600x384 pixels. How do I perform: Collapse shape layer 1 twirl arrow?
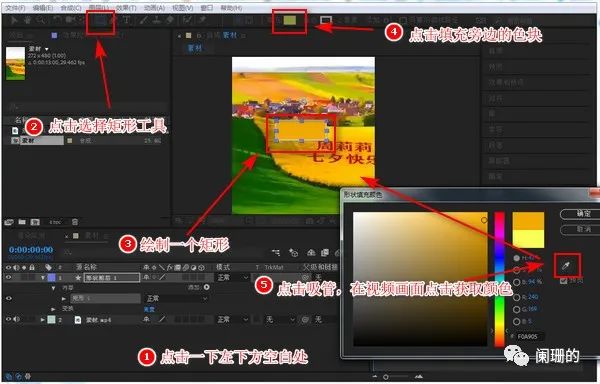click(43, 278)
